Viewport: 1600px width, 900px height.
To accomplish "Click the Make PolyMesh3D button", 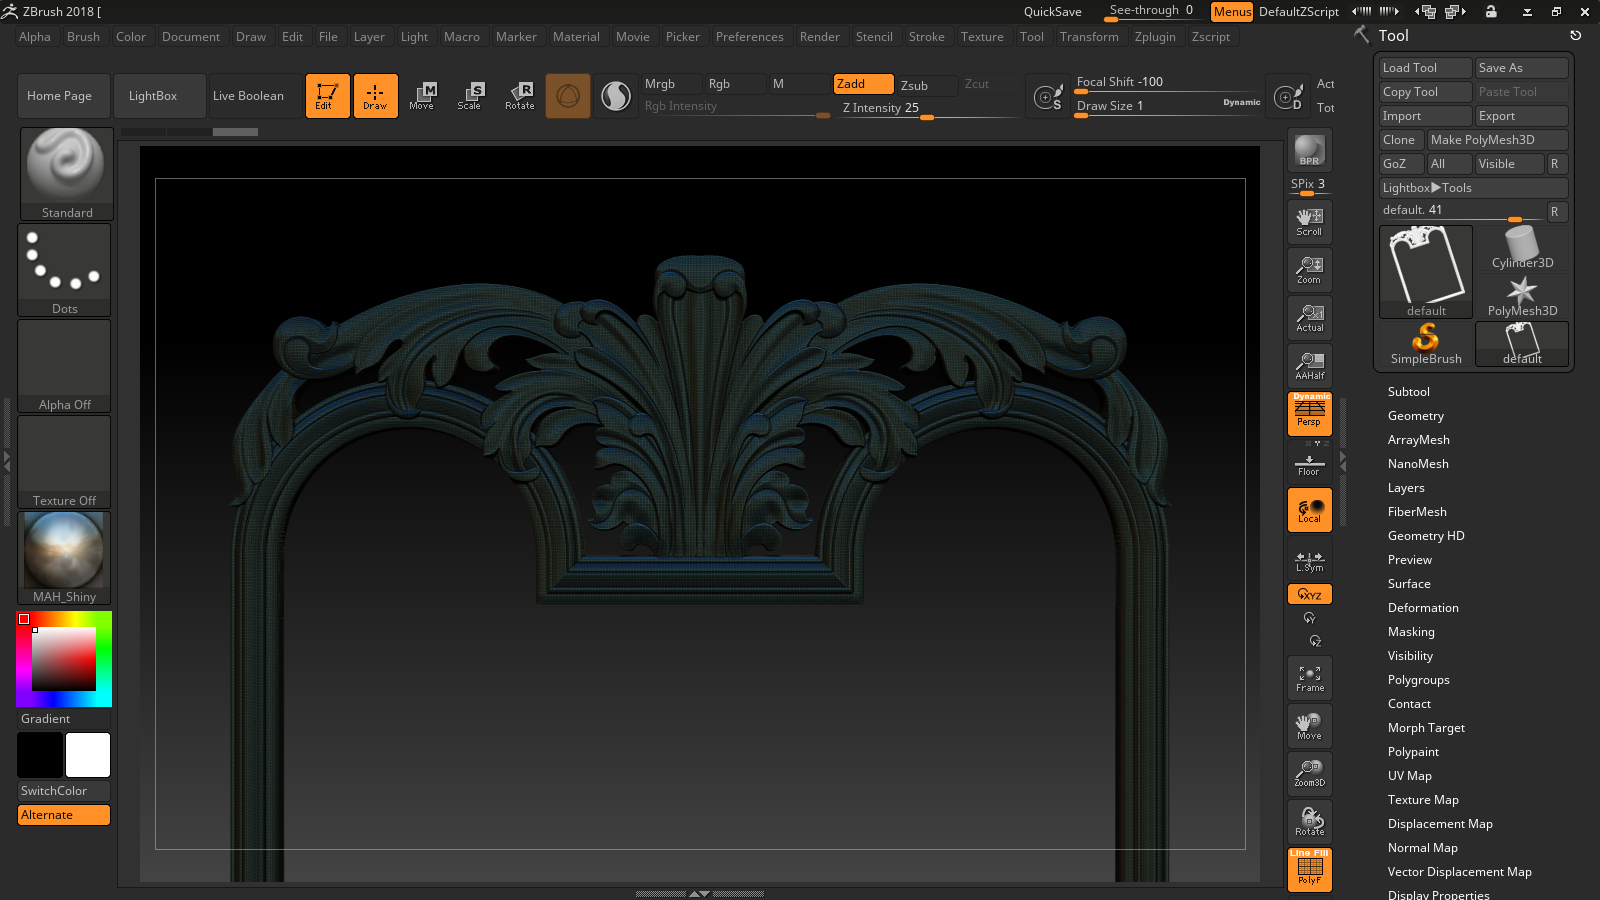I will (1496, 140).
